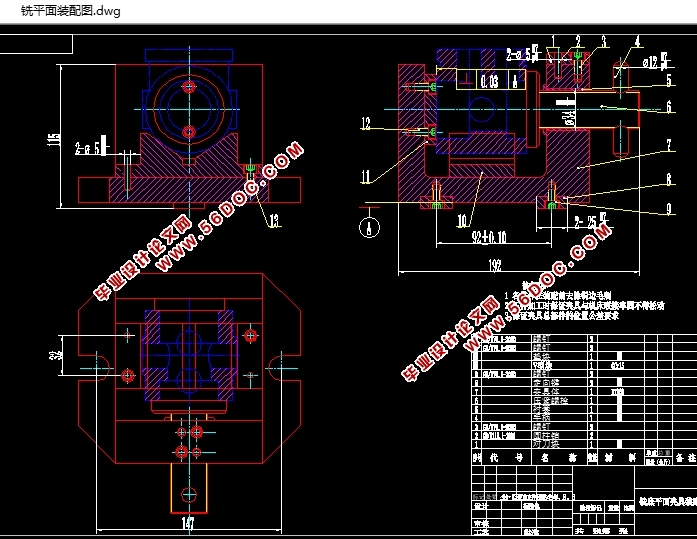Click part balloon number 10
The image size is (697, 539).
coord(463,219)
